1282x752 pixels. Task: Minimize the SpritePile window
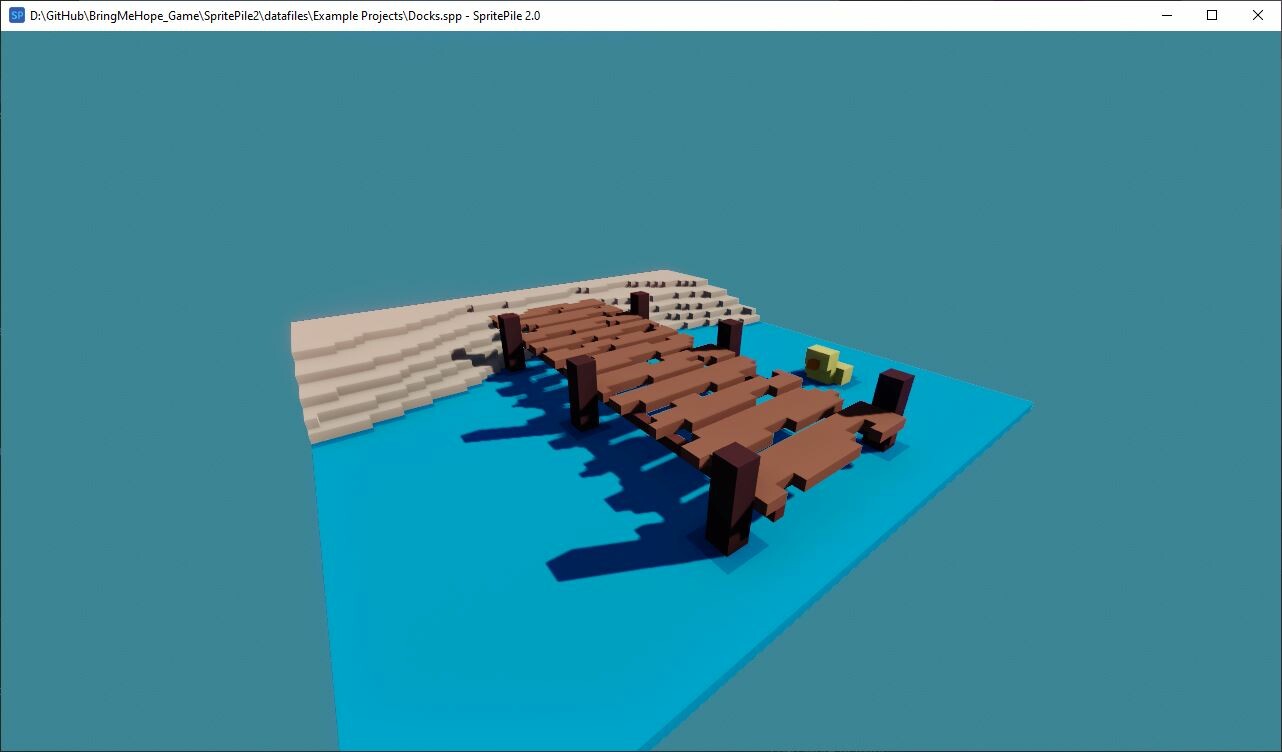[x=1166, y=15]
